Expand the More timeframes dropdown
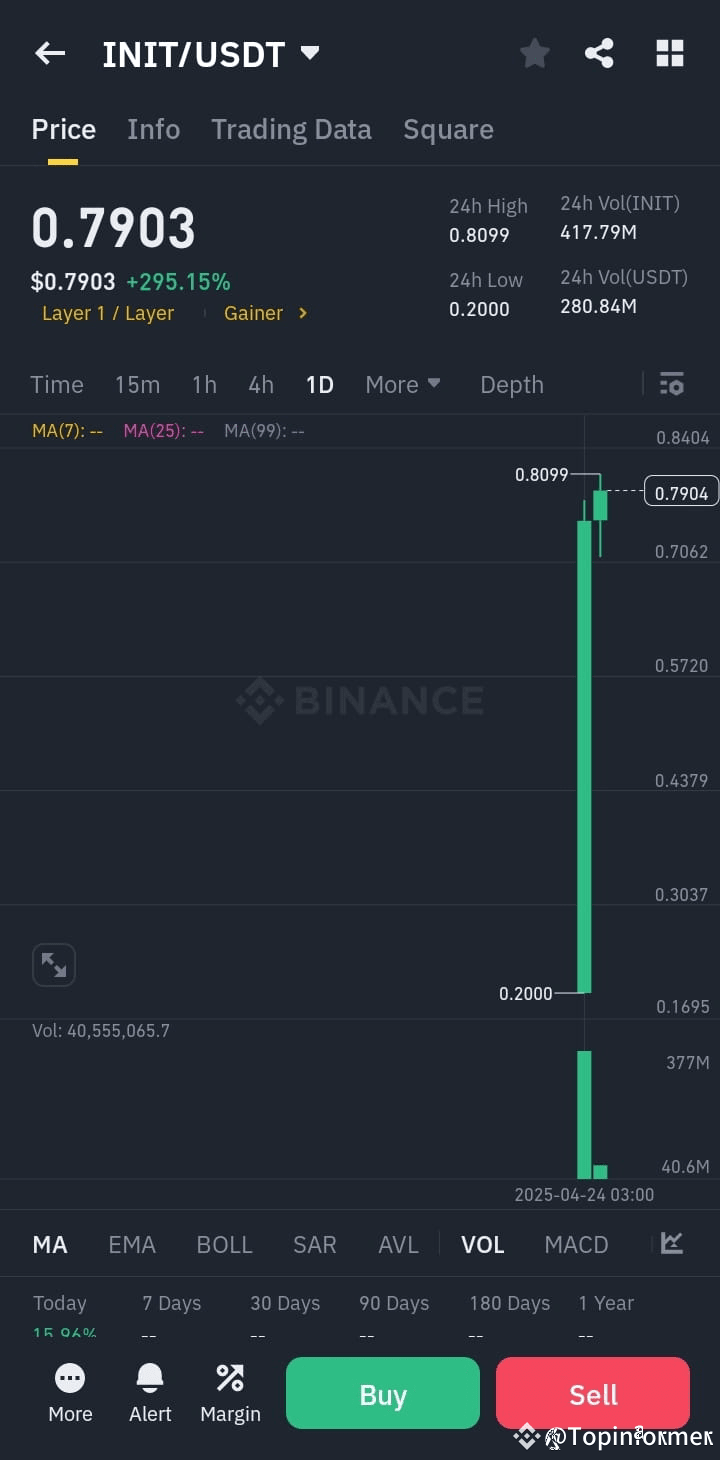Screen dimensions: 720x1460 coord(403,384)
